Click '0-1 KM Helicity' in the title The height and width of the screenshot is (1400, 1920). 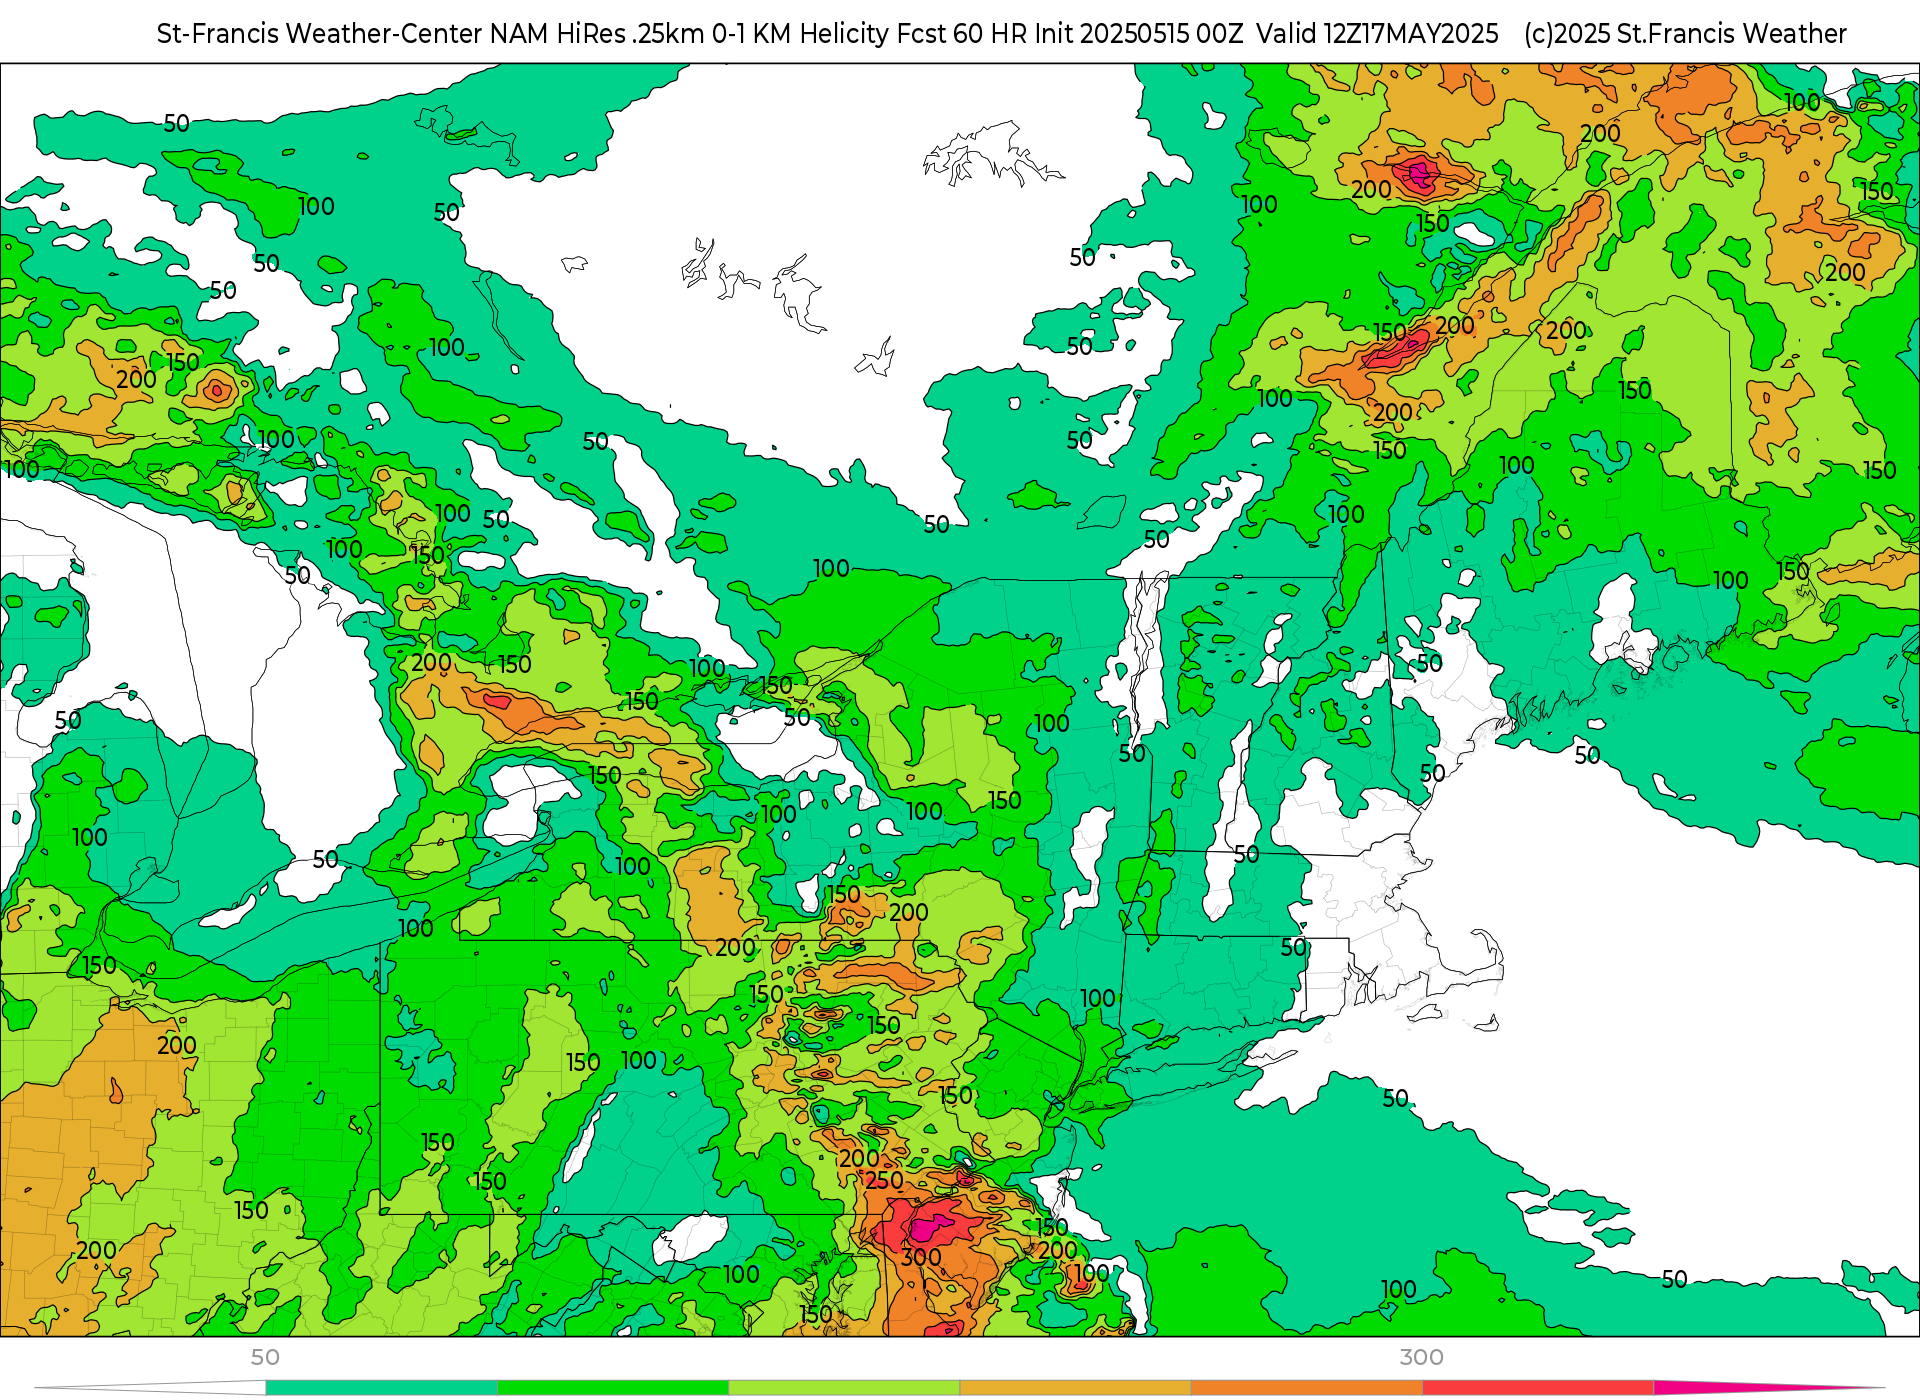tap(800, 34)
